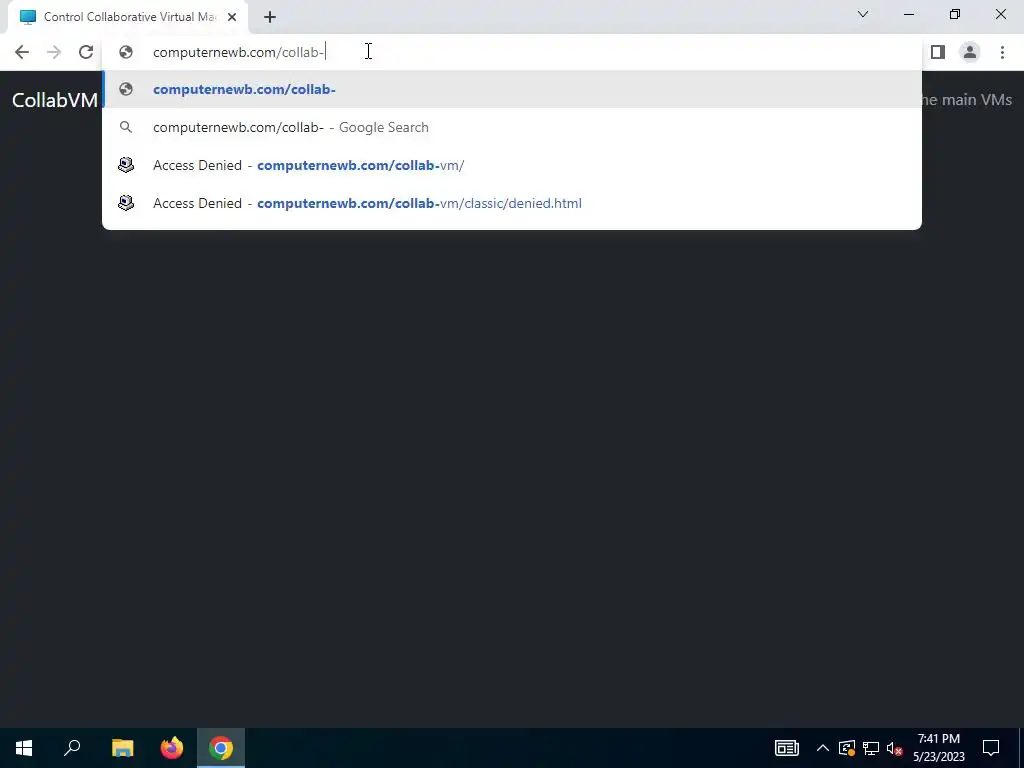Go back with the browser back arrow
Viewport: 1024px width, 768px height.
[22, 52]
